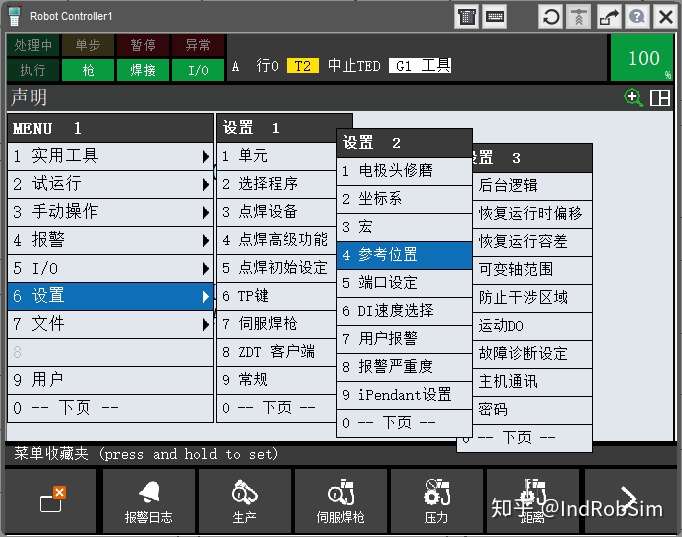
Task: Select 8 报警严重度 menu item
Action: pyautogui.click(x=405, y=367)
